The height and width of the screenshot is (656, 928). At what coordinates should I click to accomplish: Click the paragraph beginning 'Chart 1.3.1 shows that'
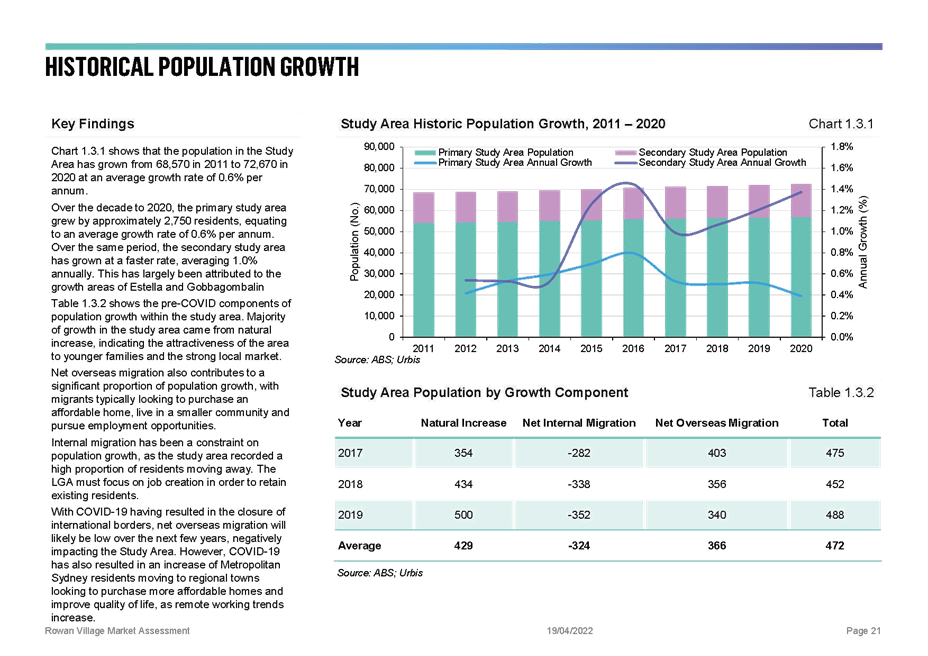point(172,171)
